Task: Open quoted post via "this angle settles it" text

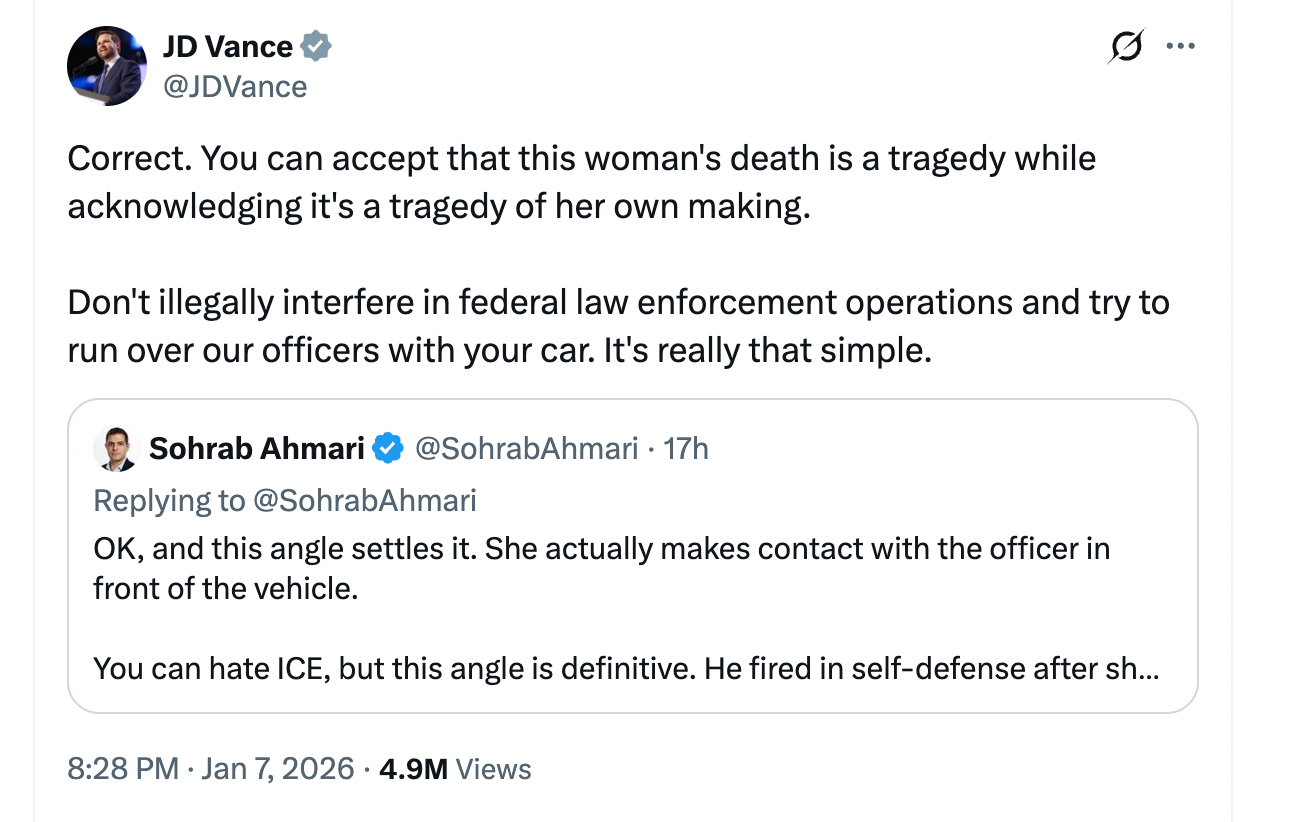Action: coord(400,550)
